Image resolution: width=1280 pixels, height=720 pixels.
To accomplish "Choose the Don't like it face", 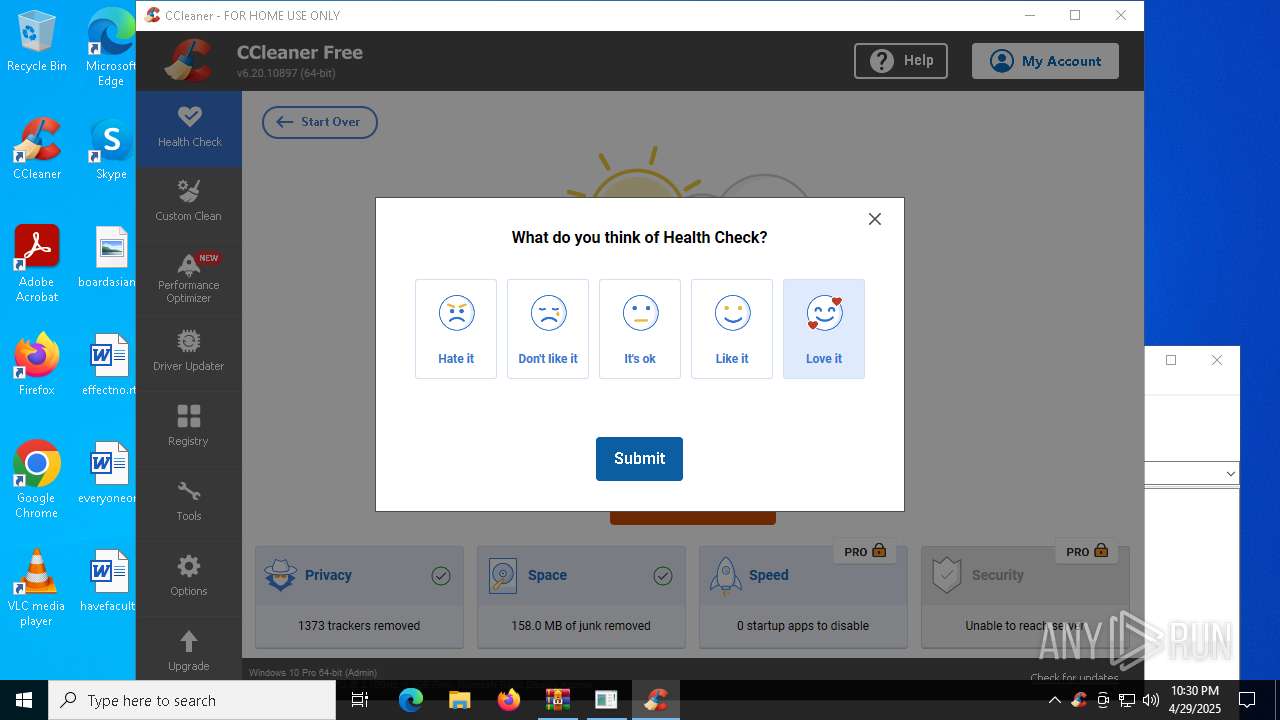I will (548, 329).
